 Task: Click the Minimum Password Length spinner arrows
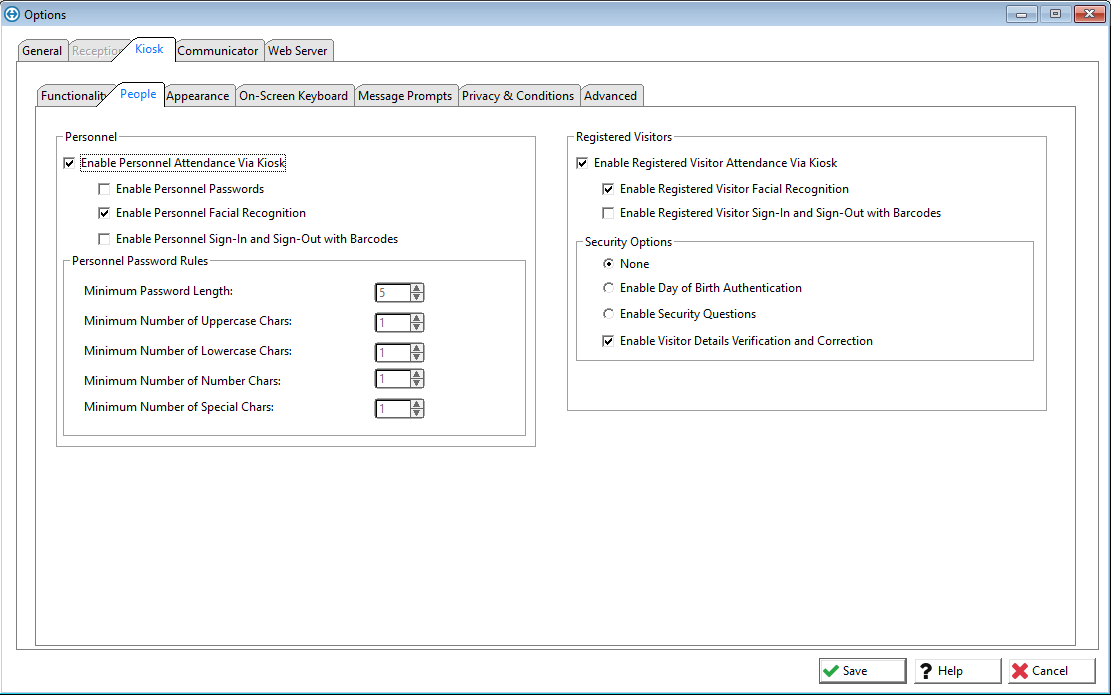tap(417, 293)
